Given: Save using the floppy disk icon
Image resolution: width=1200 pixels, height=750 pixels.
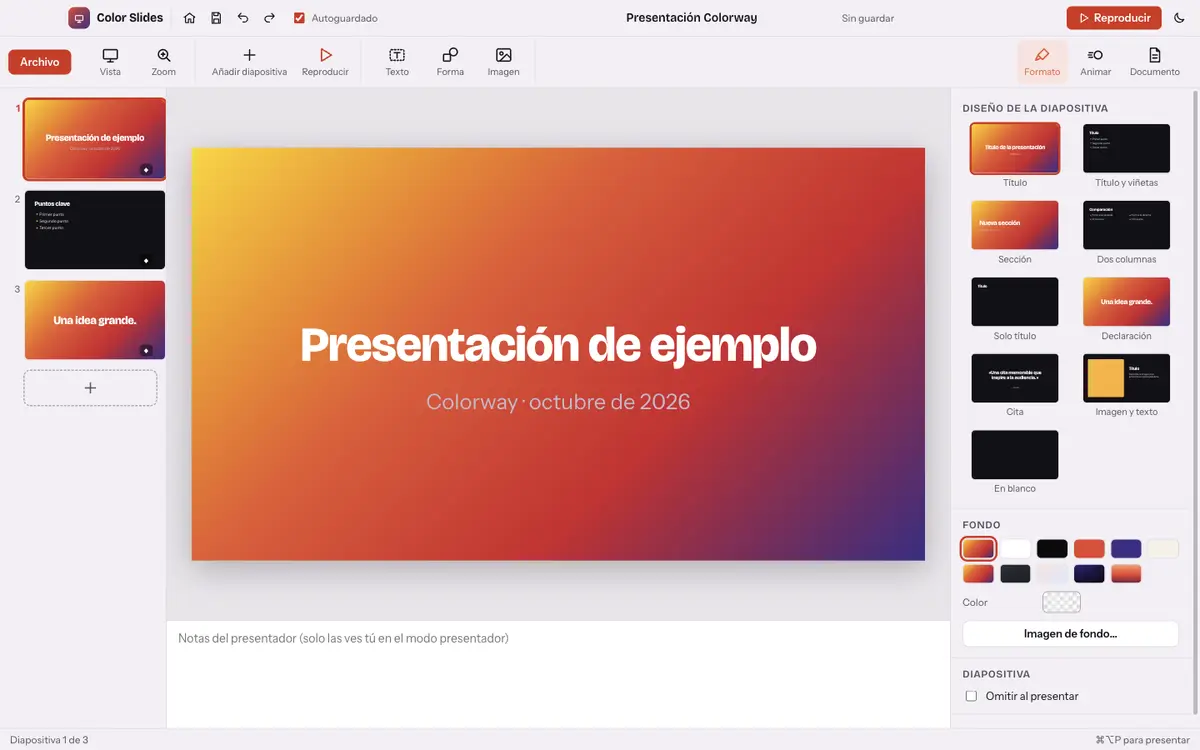Looking at the screenshot, I should (x=217, y=18).
